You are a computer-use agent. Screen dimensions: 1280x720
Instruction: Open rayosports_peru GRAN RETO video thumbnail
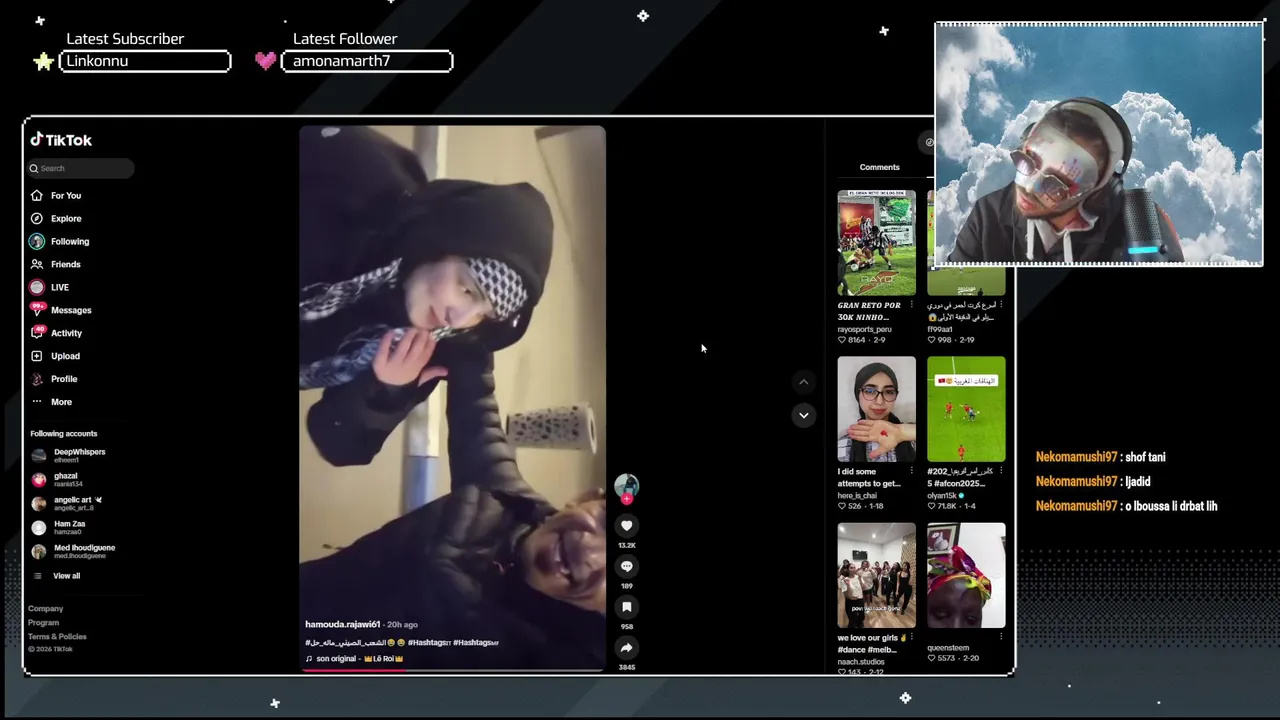click(876, 243)
